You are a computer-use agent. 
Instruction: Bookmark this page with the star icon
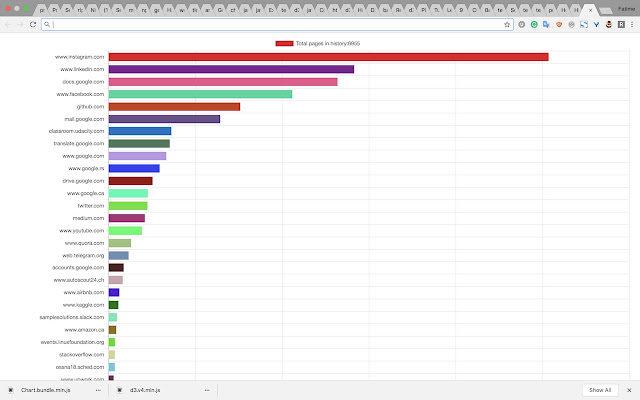507,24
